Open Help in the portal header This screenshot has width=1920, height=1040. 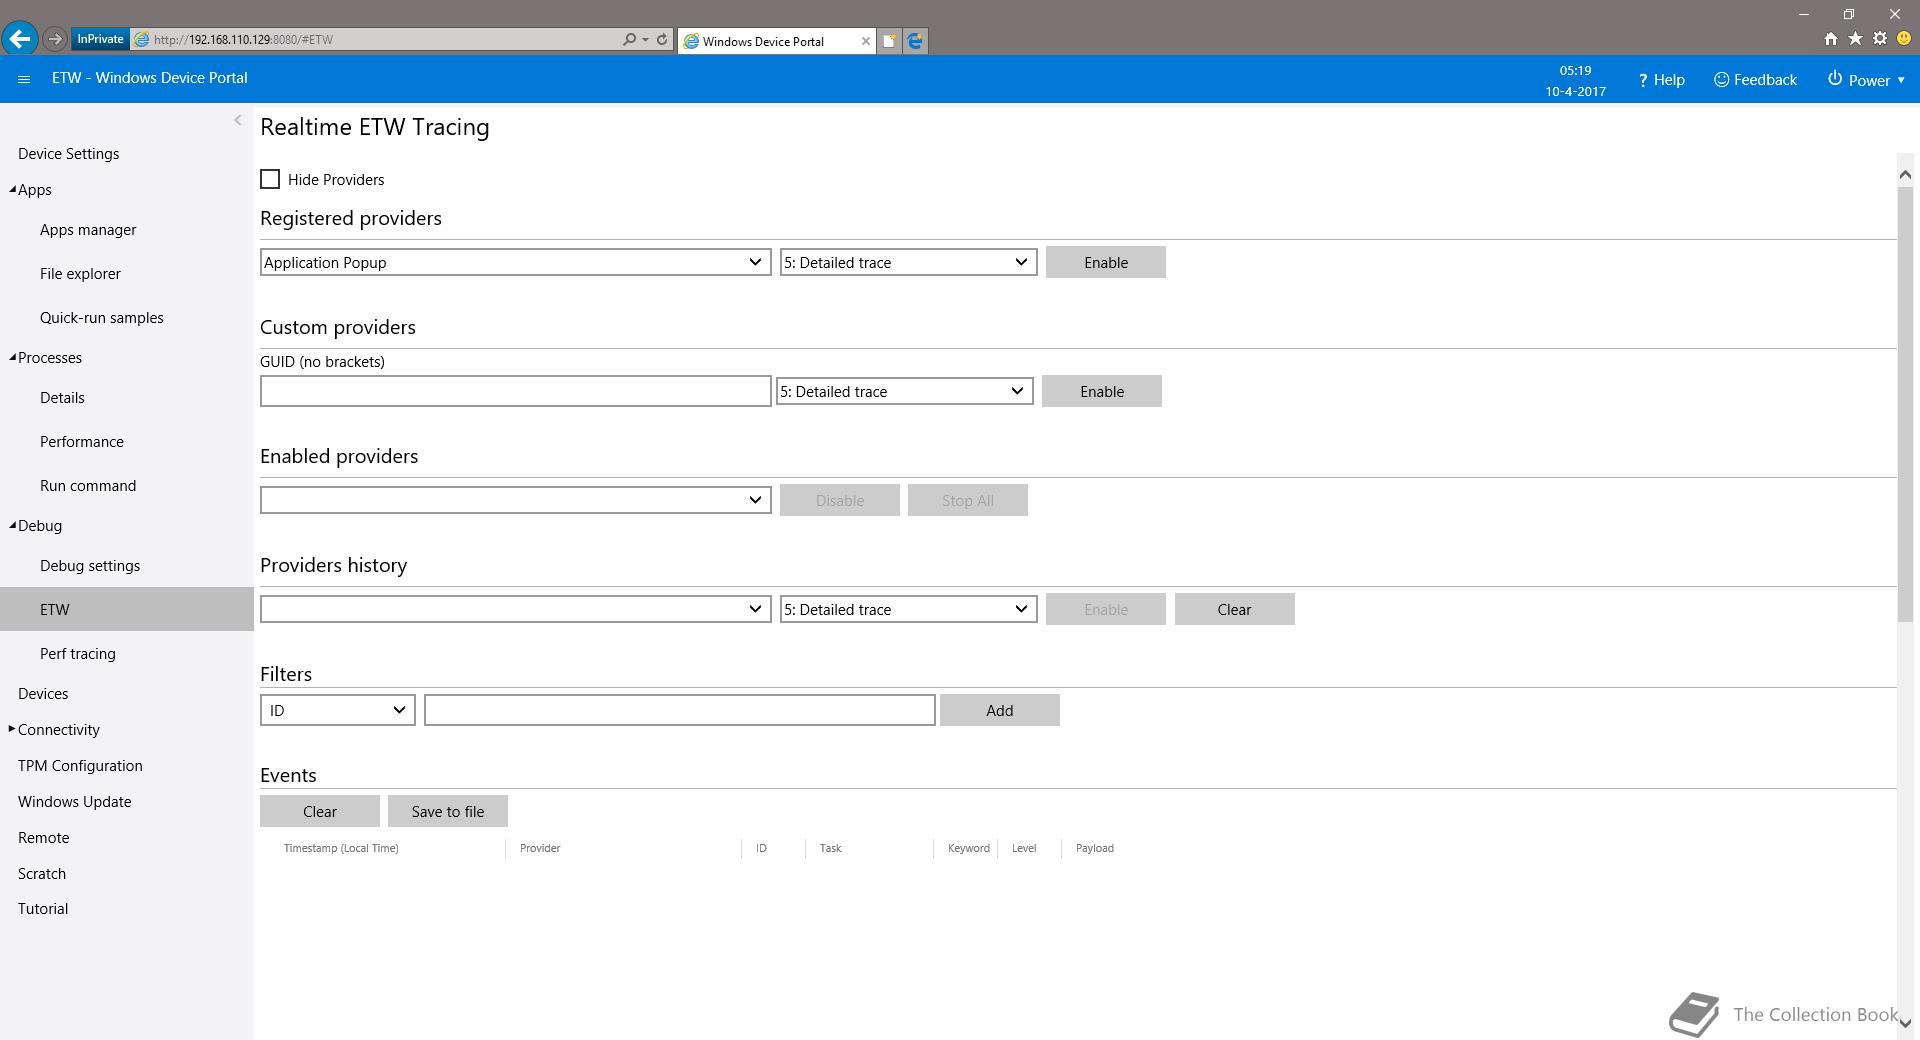click(1661, 80)
